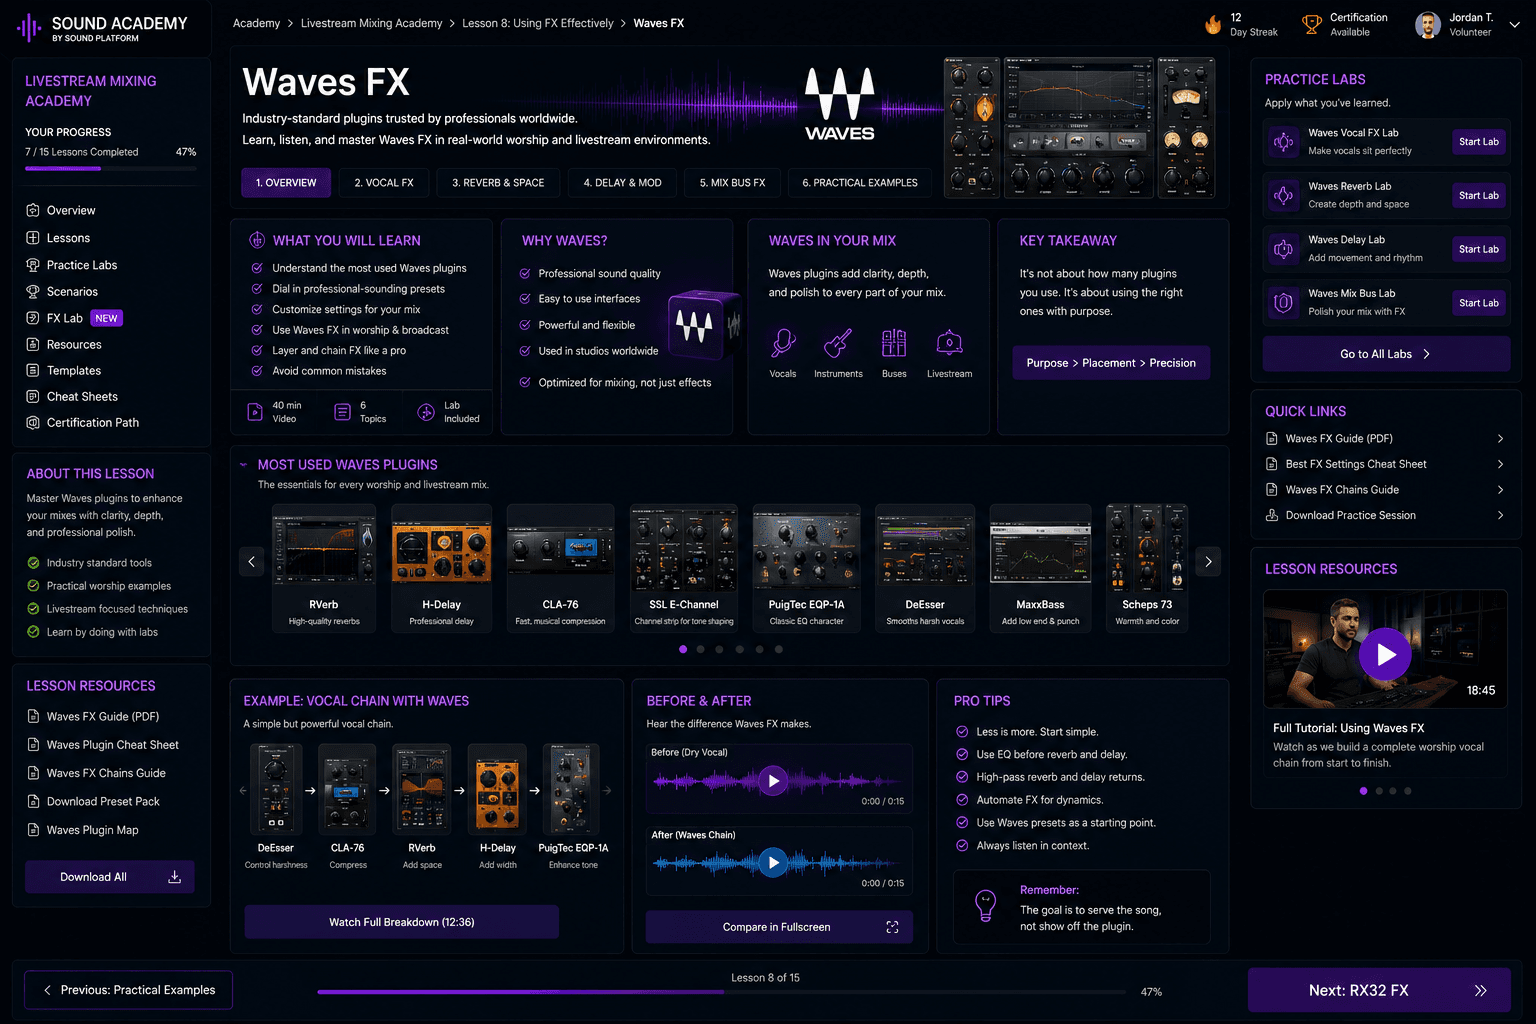1536x1024 pixels.
Task: Click the 40 min Video icon
Action: pos(254,412)
